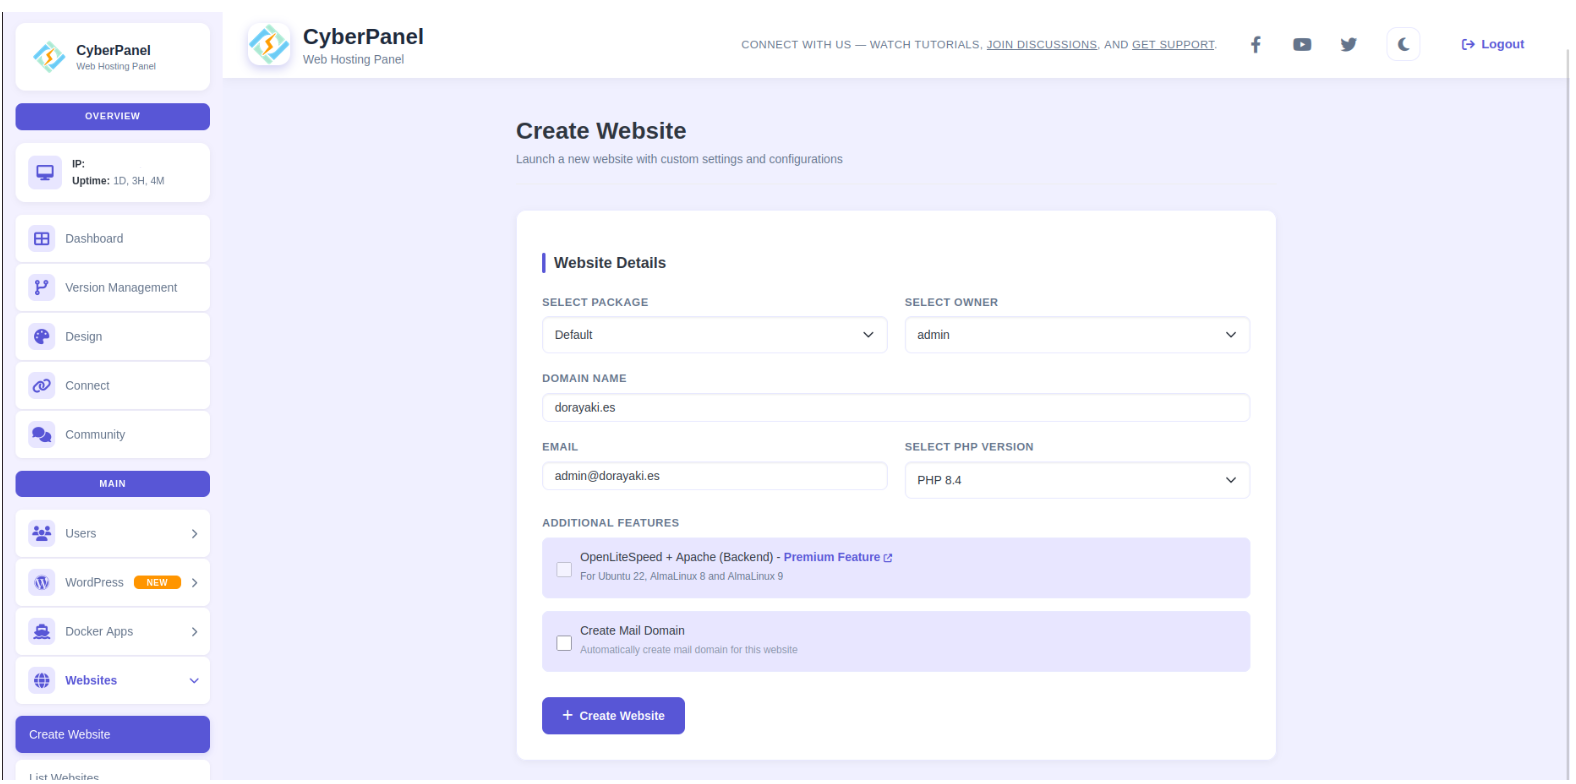Open the Select Owner dropdown
The height and width of the screenshot is (784, 1576).
pyautogui.click(x=1077, y=335)
